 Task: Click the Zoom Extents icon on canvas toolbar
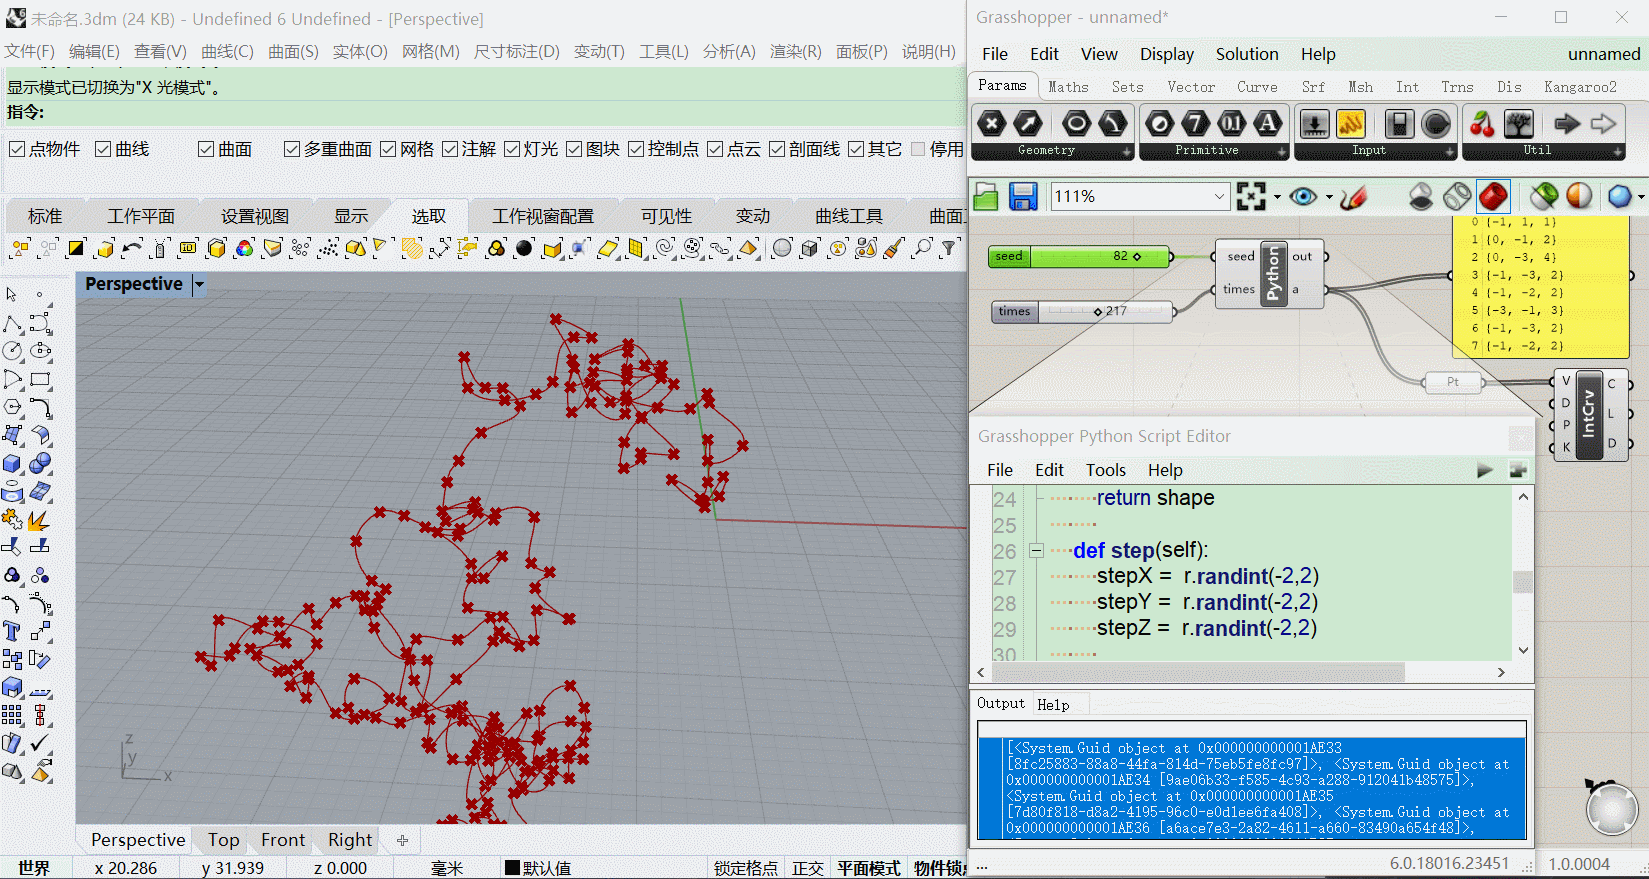1251,197
